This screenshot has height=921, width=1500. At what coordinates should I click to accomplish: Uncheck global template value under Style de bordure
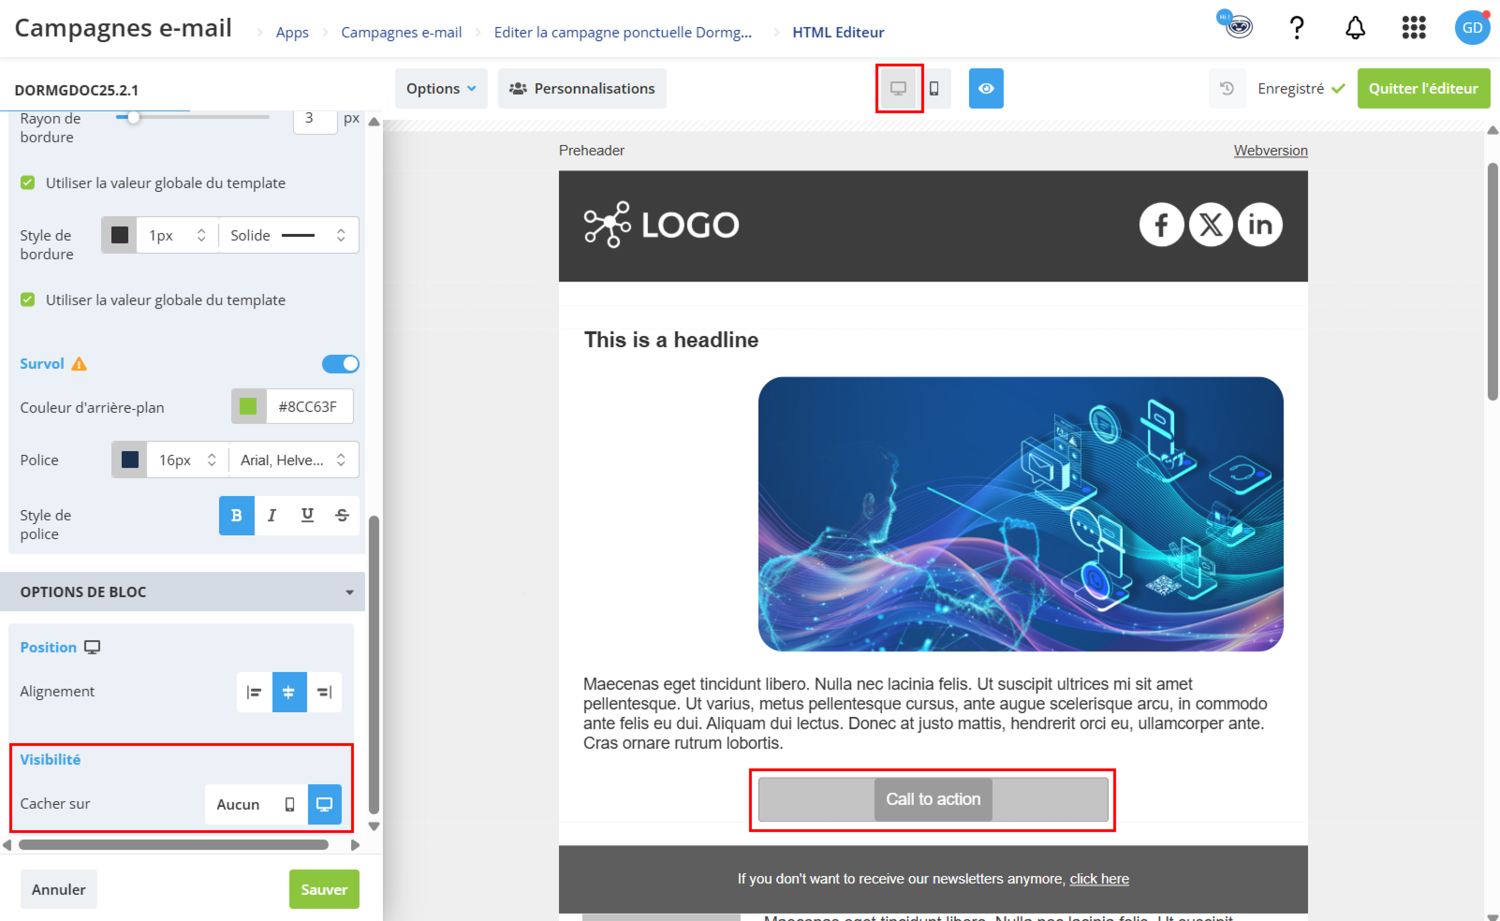(28, 300)
